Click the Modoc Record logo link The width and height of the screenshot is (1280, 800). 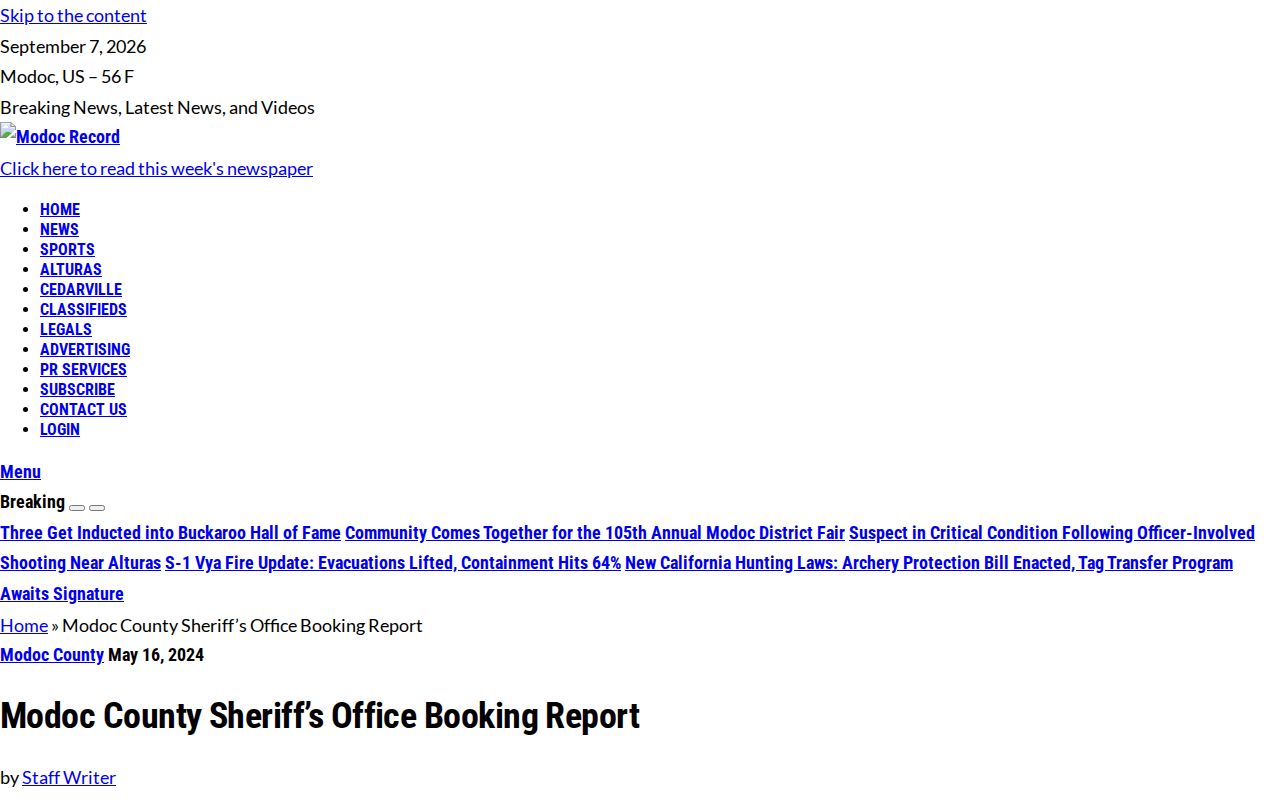[x=60, y=136]
